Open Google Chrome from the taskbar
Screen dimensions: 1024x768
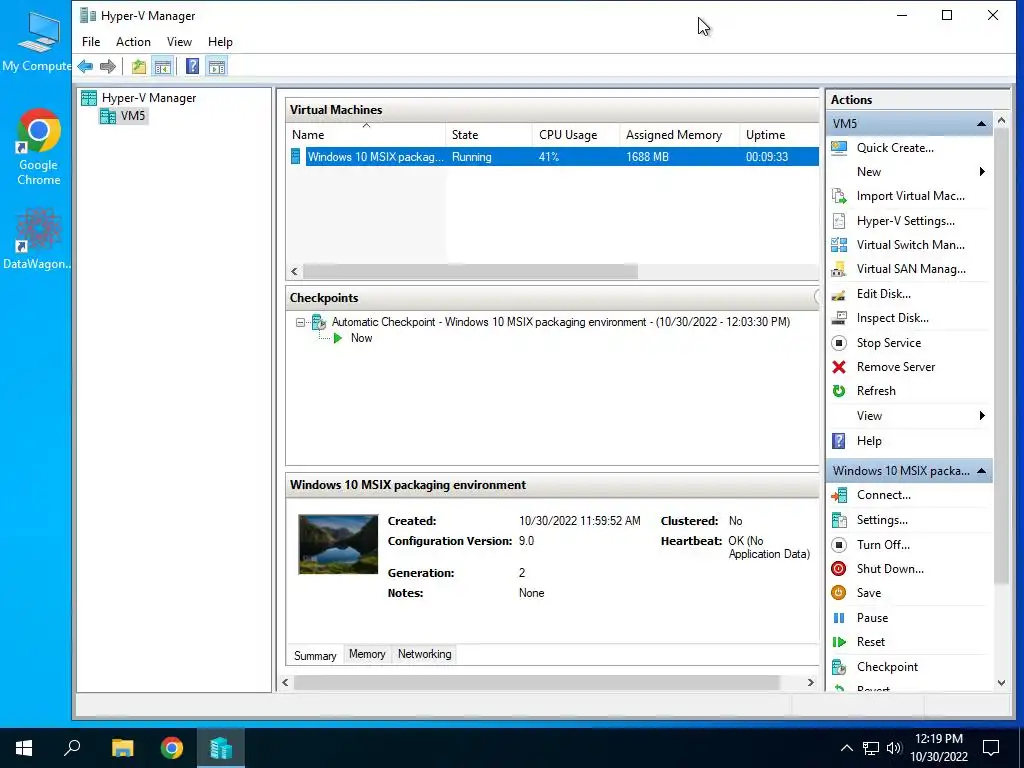(172, 748)
